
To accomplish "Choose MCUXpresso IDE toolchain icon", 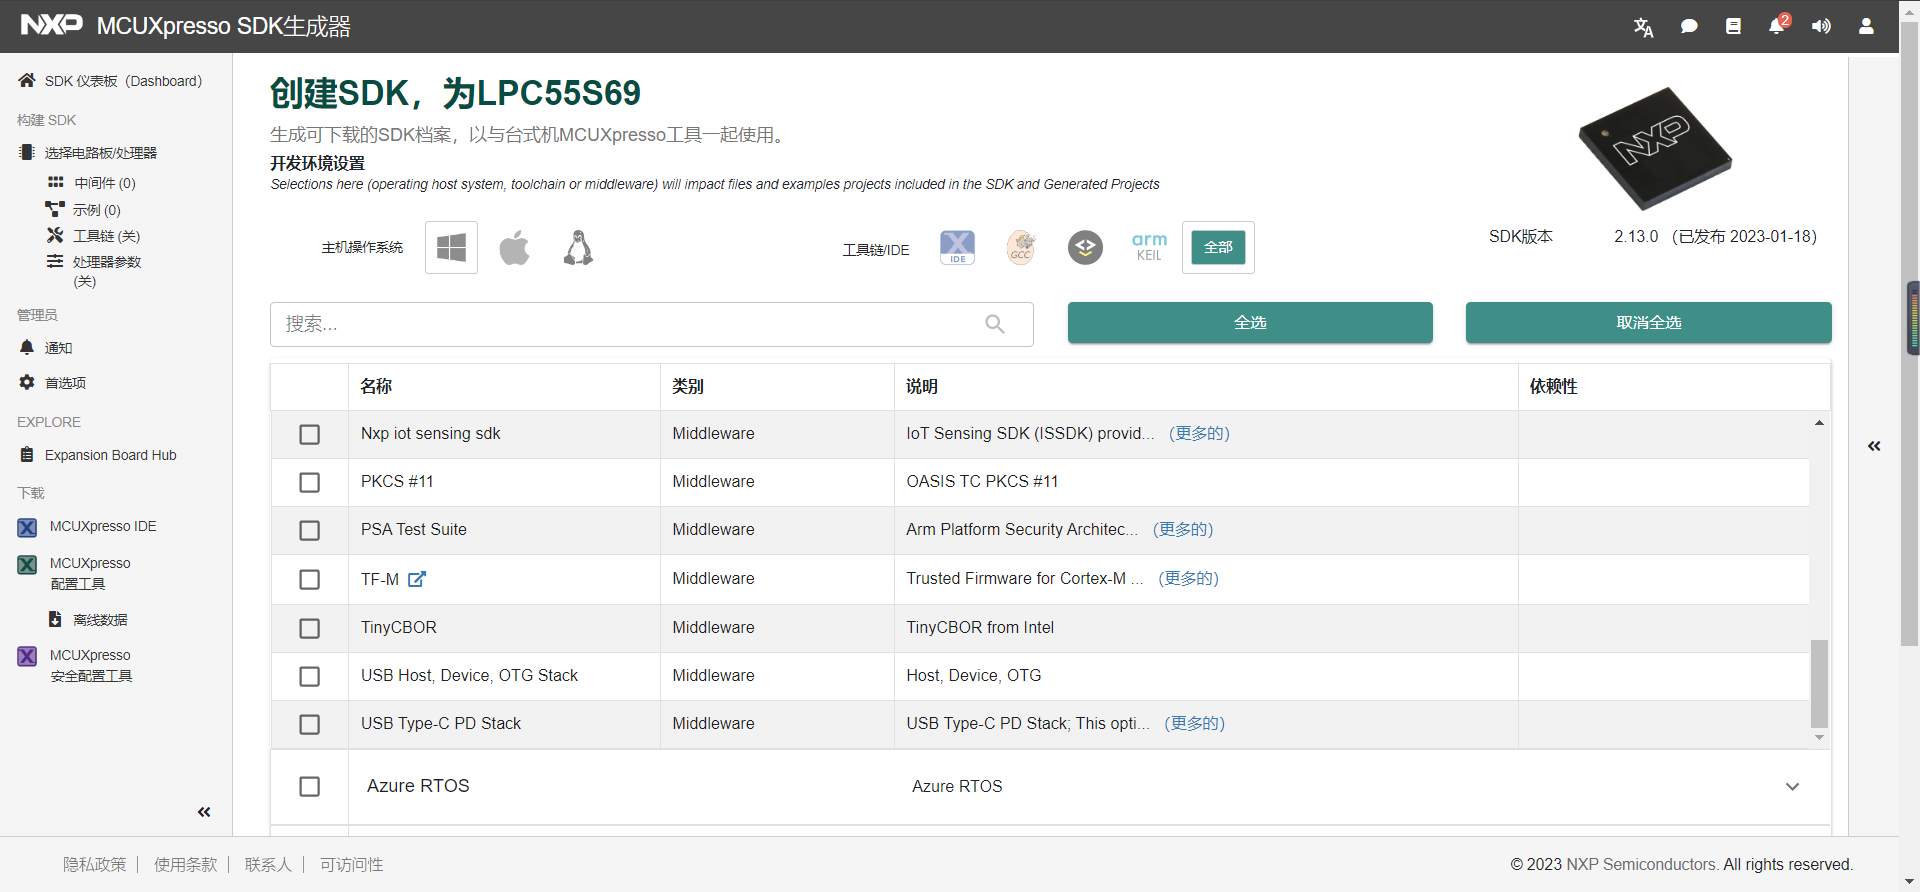I will 957,247.
